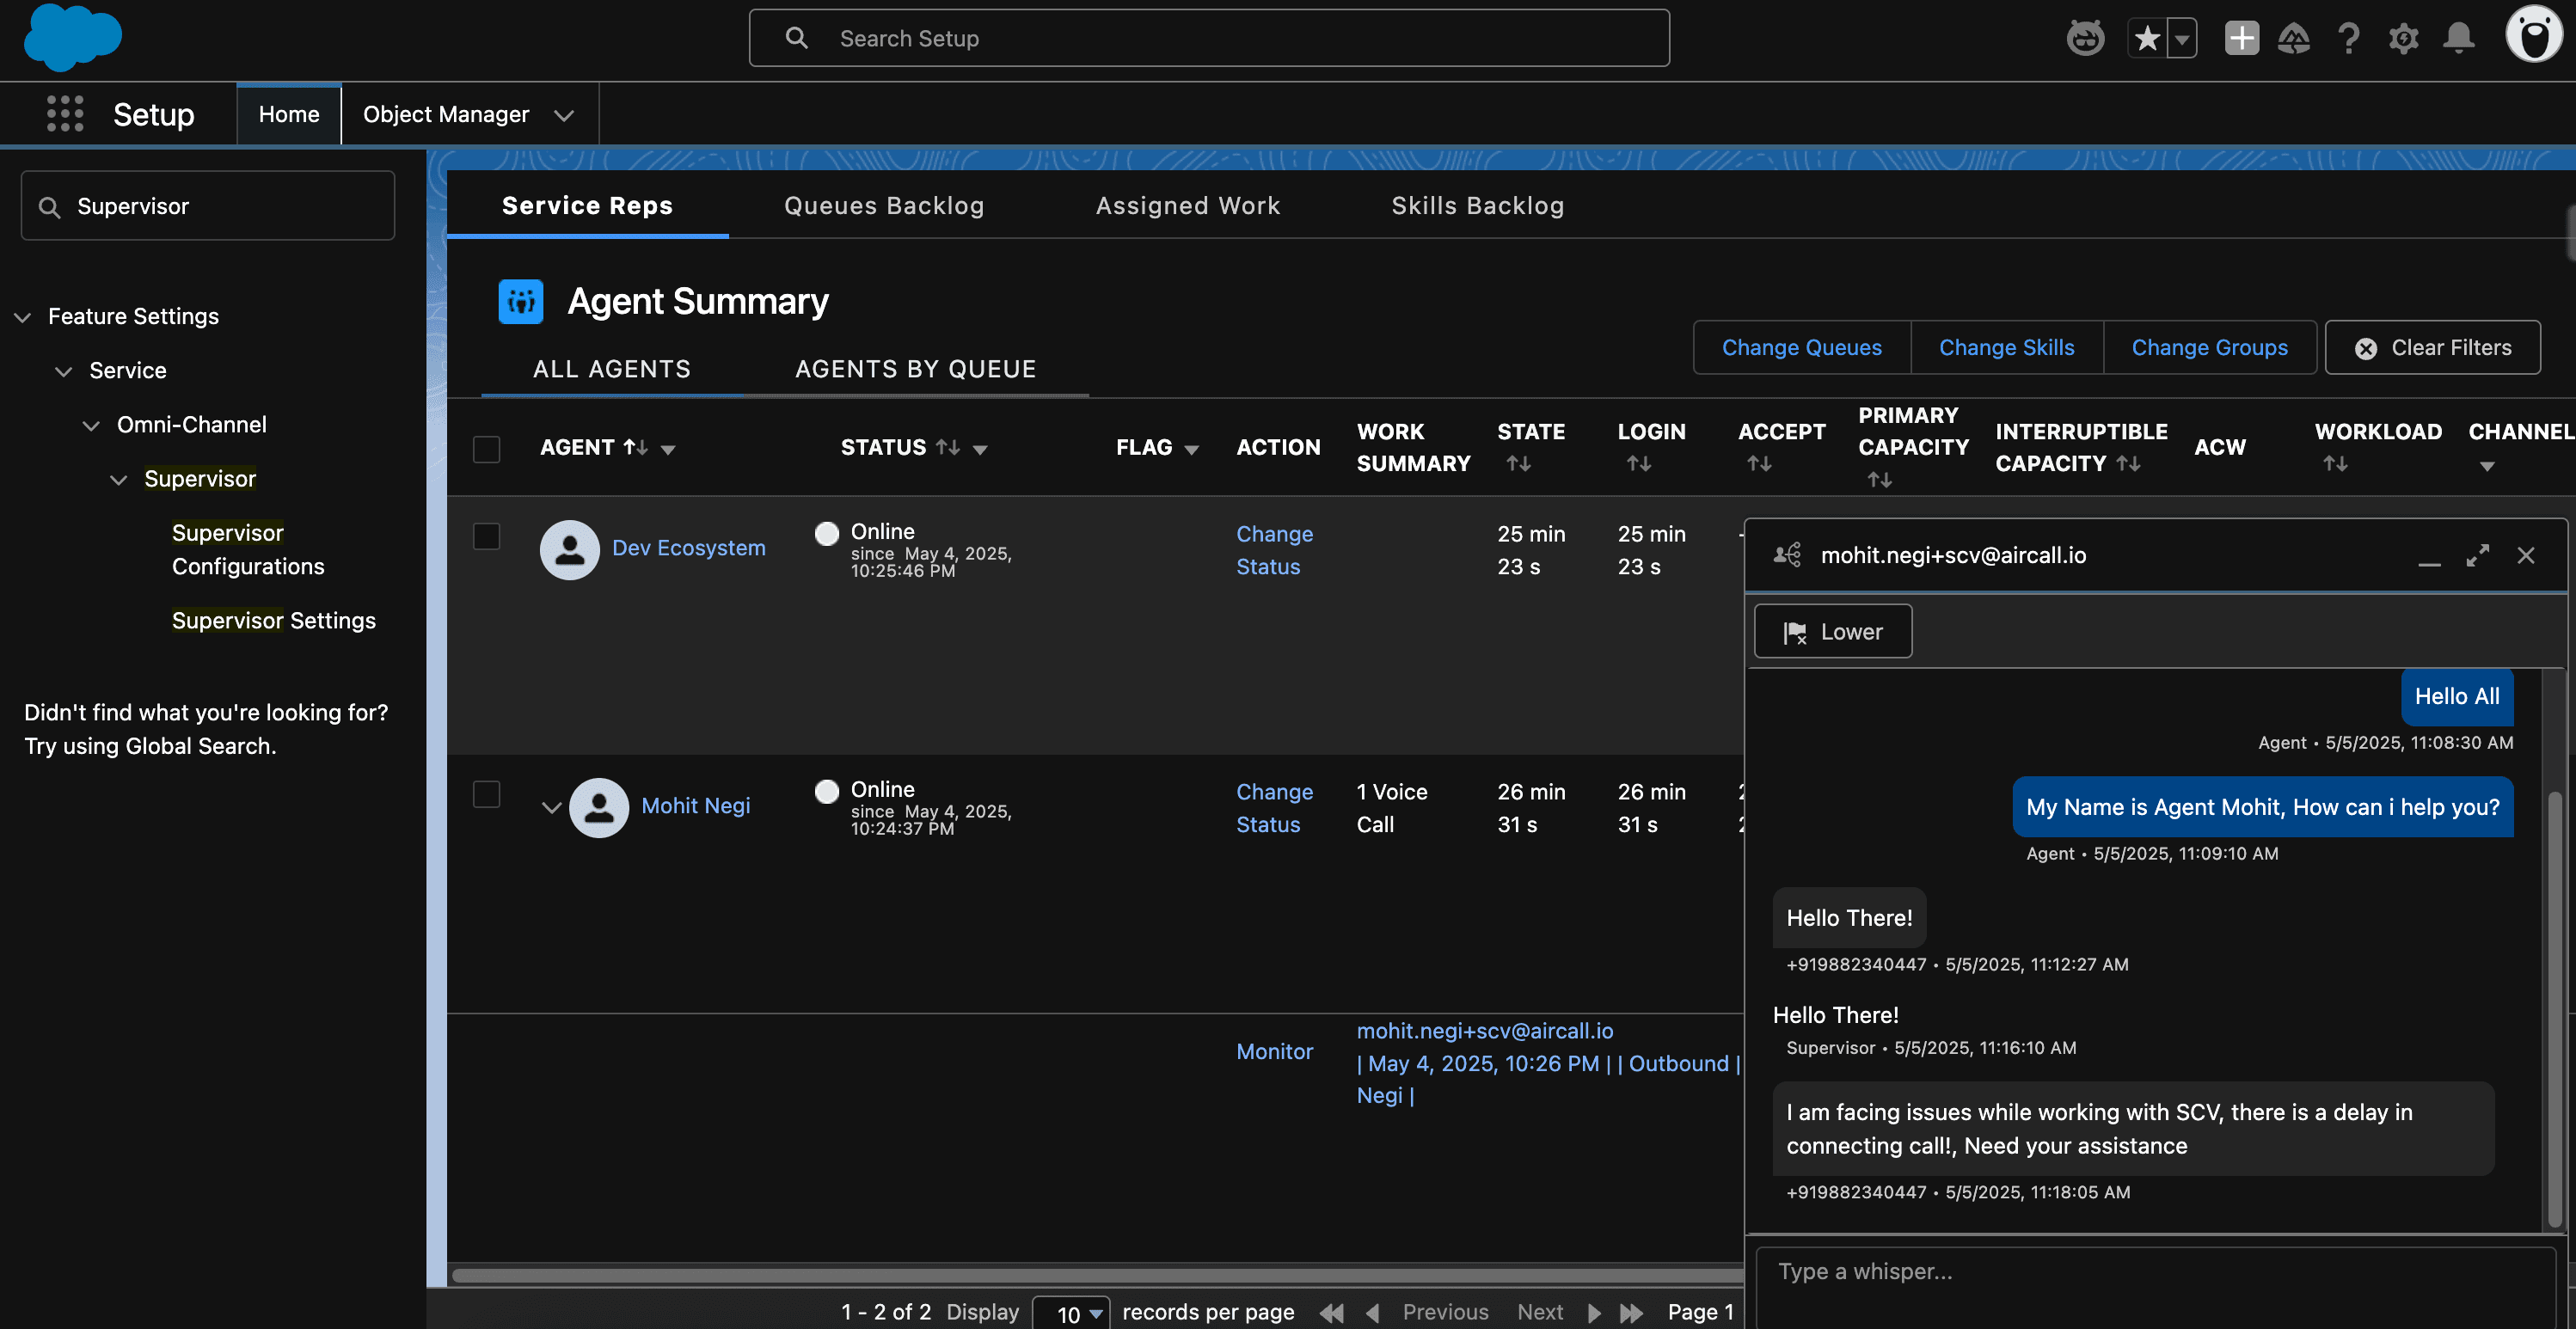The width and height of the screenshot is (2576, 1329).
Task: Check the checkbox for Dev Ecosystem
Action: [x=487, y=536]
